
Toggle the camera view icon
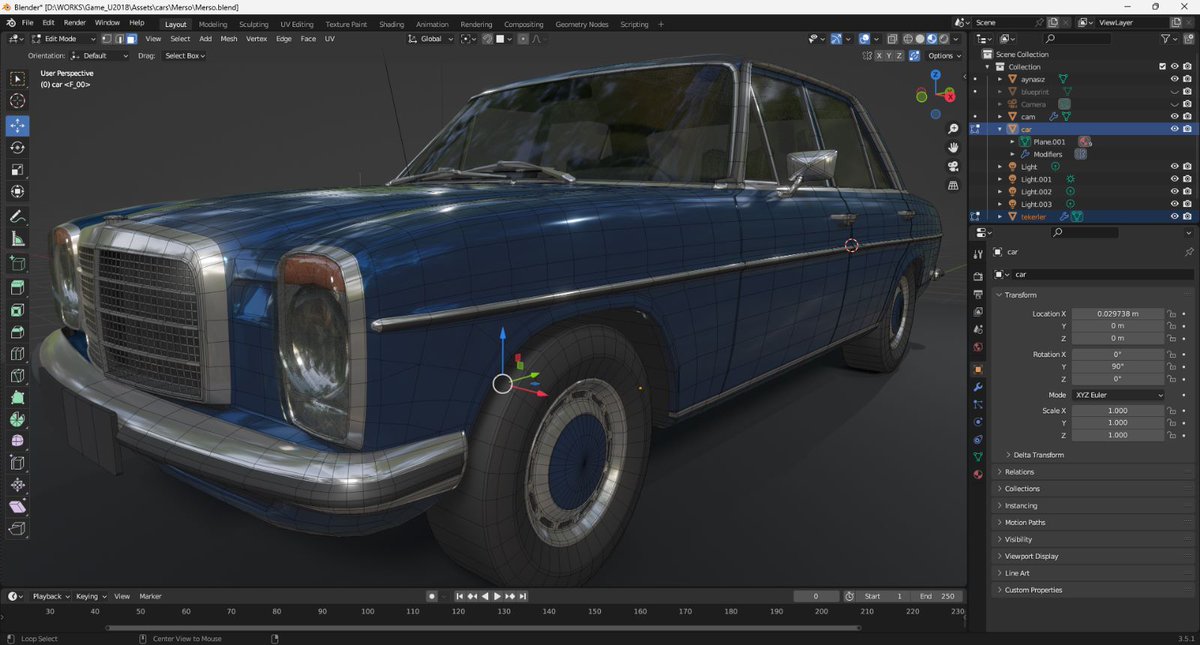(953, 167)
